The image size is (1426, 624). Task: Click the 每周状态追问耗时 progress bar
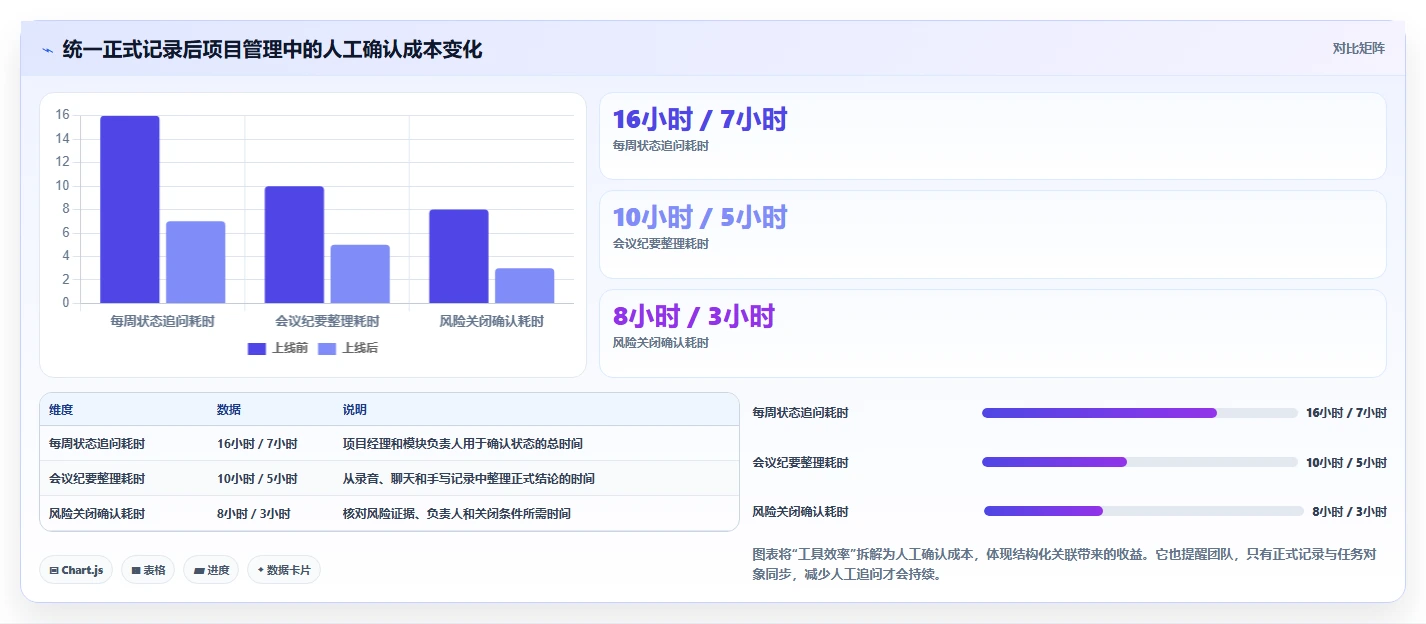click(1140, 413)
